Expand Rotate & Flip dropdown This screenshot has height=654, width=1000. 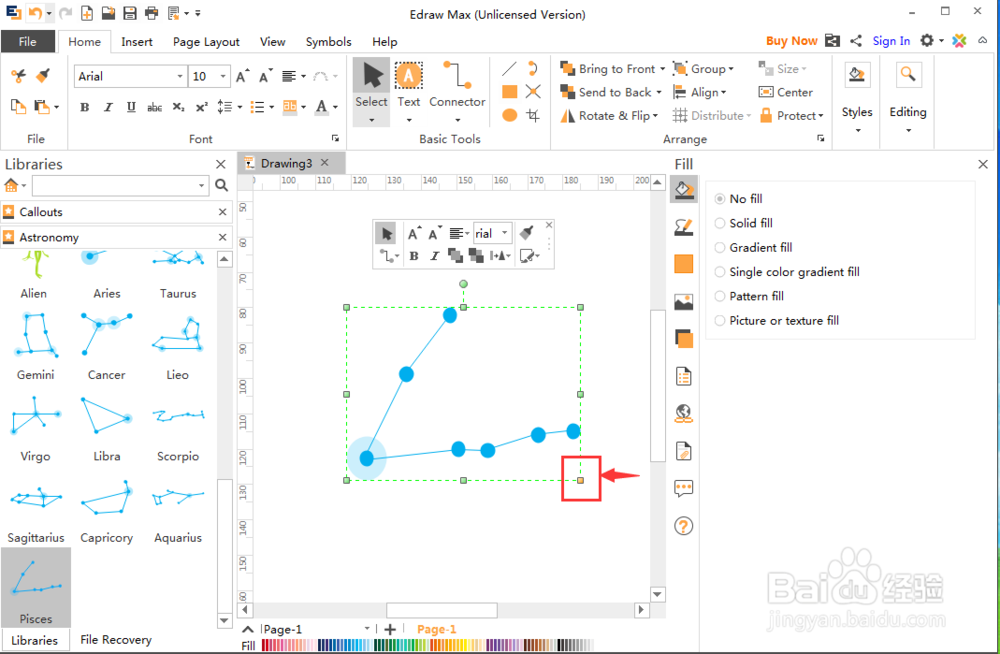click(656, 116)
